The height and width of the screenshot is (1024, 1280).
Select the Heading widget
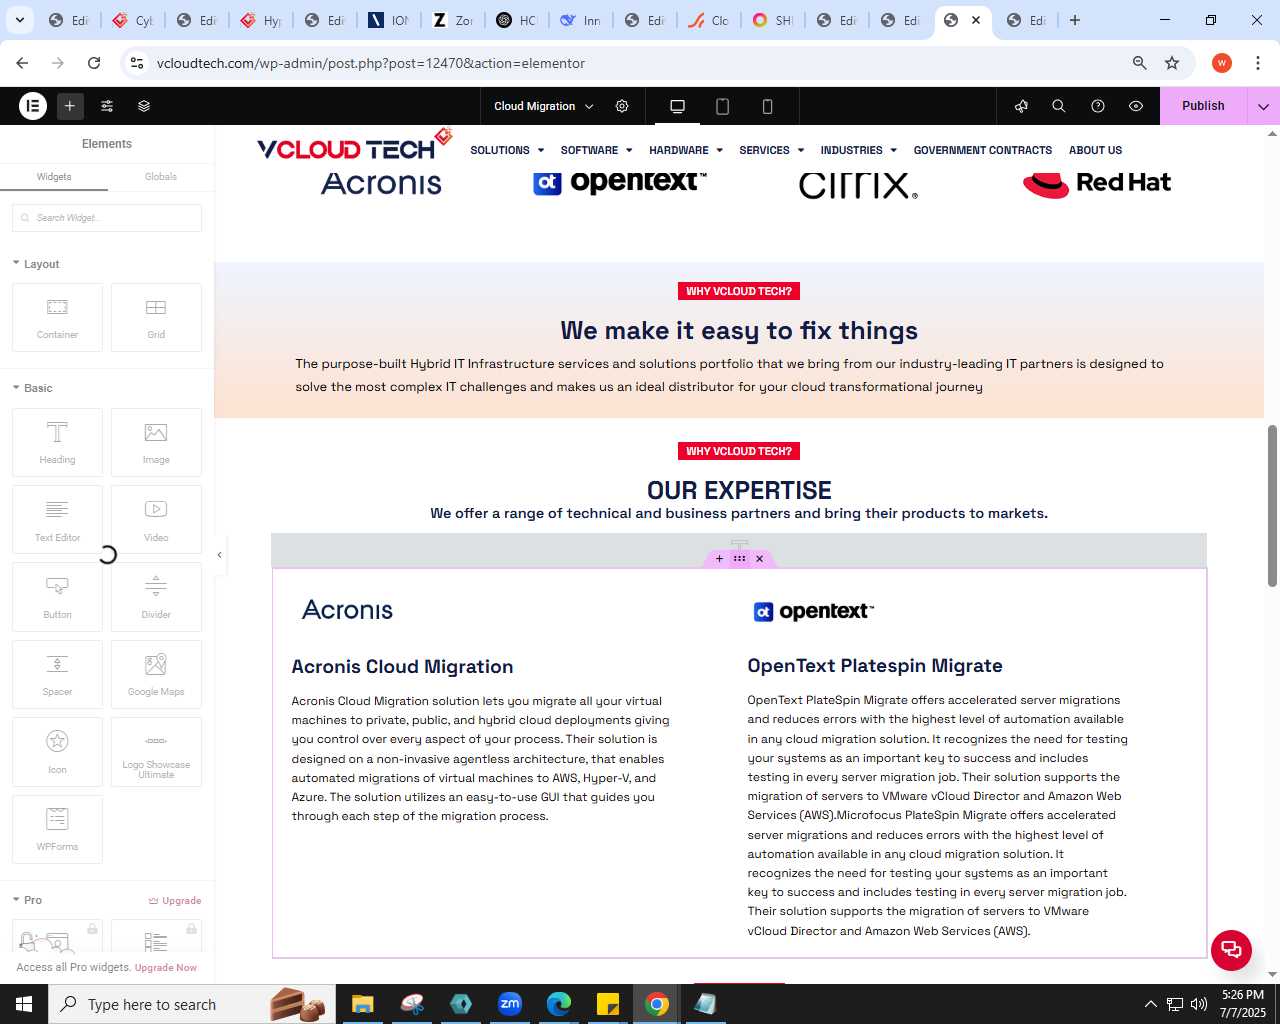pyautogui.click(x=57, y=442)
